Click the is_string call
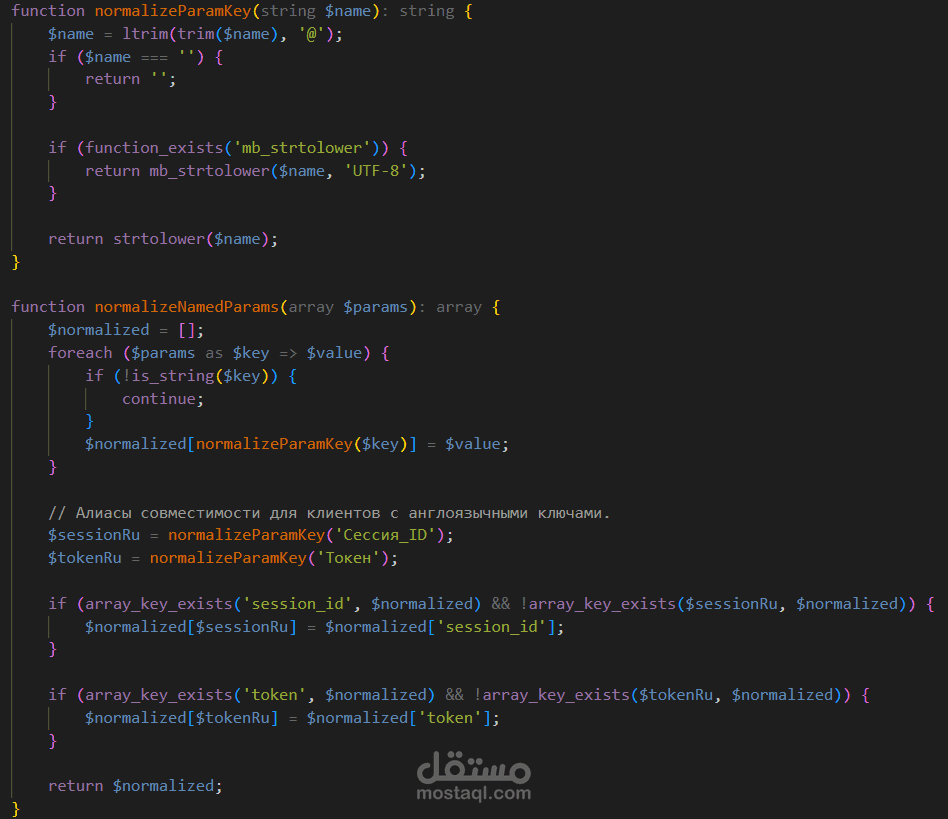 coord(172,376)
